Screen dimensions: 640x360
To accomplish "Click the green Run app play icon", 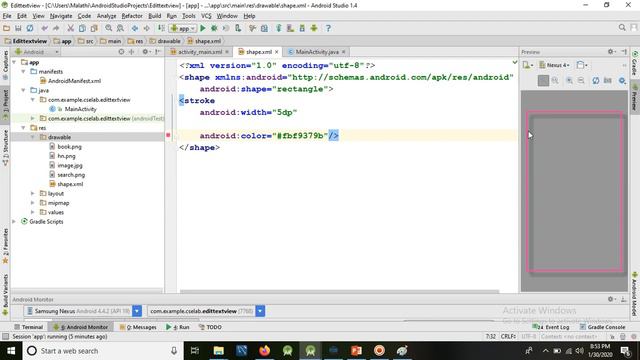I will coord(203,28).
